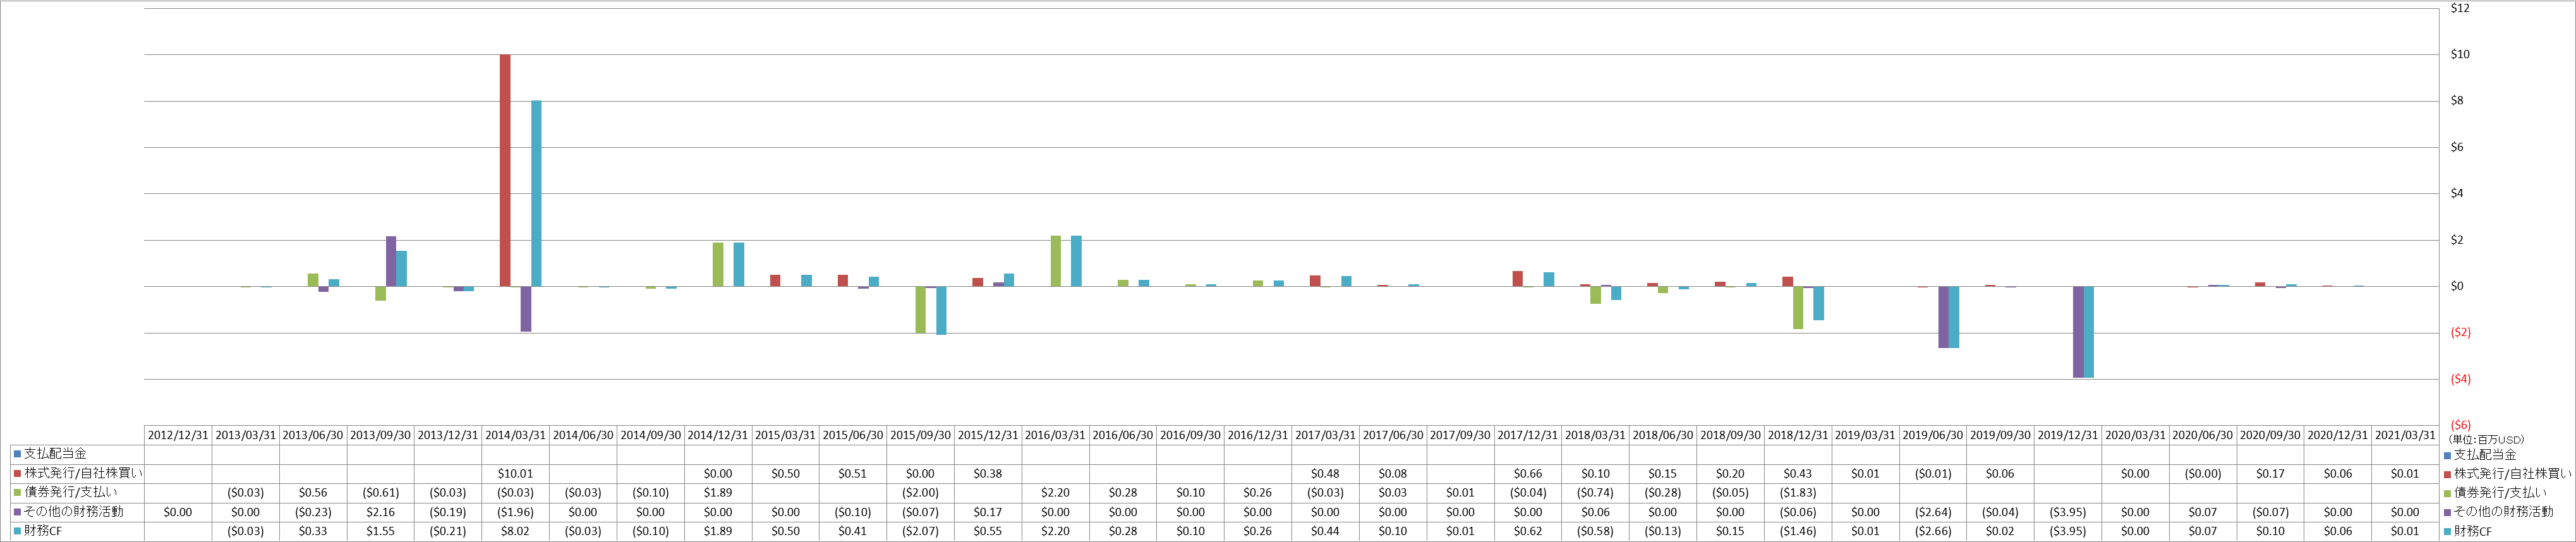Select the tall teal 財務CF bar for 2014/03/31
Viewport: 2576px width, 542px height.
pos(536,194)
